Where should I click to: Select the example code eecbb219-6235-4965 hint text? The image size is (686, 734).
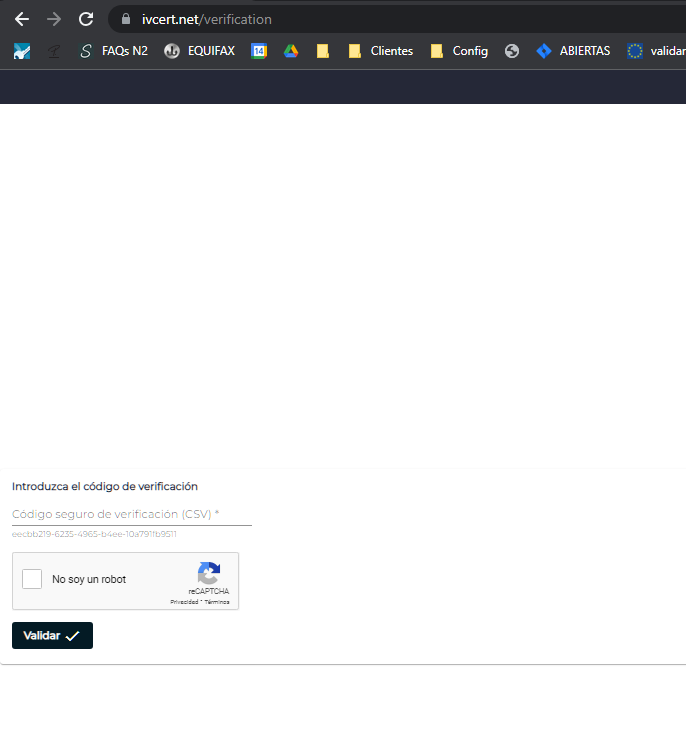coord(94,534)
